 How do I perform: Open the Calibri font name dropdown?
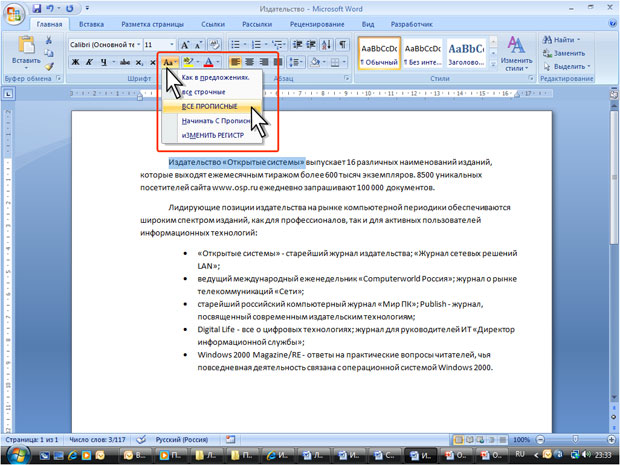pos(138,45)
